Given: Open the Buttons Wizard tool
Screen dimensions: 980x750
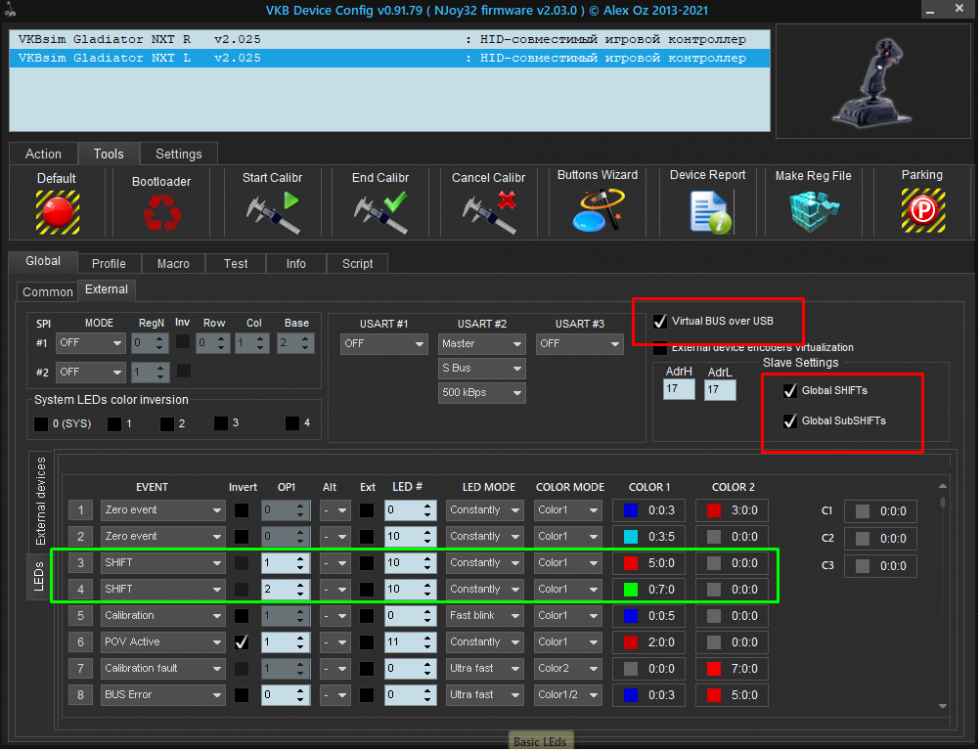Looking at the screenshot, I should (597, 211).
